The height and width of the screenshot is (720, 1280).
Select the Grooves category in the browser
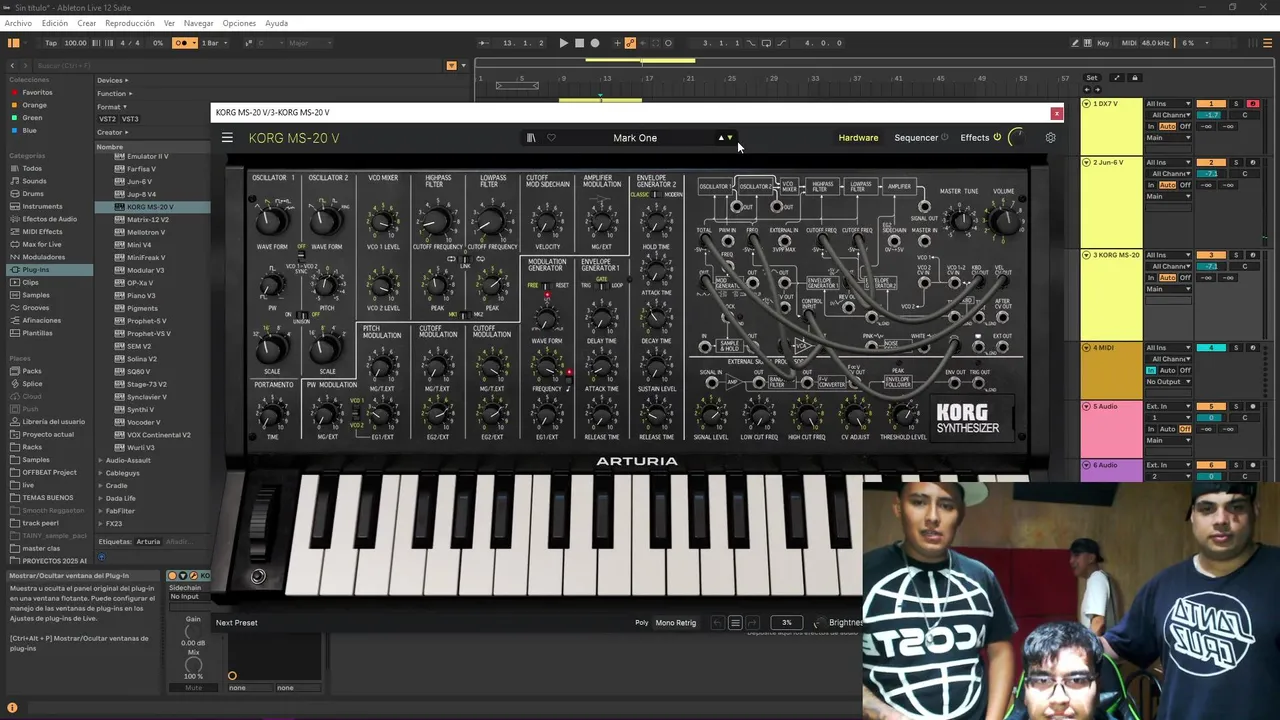click(x=35, y=308)
